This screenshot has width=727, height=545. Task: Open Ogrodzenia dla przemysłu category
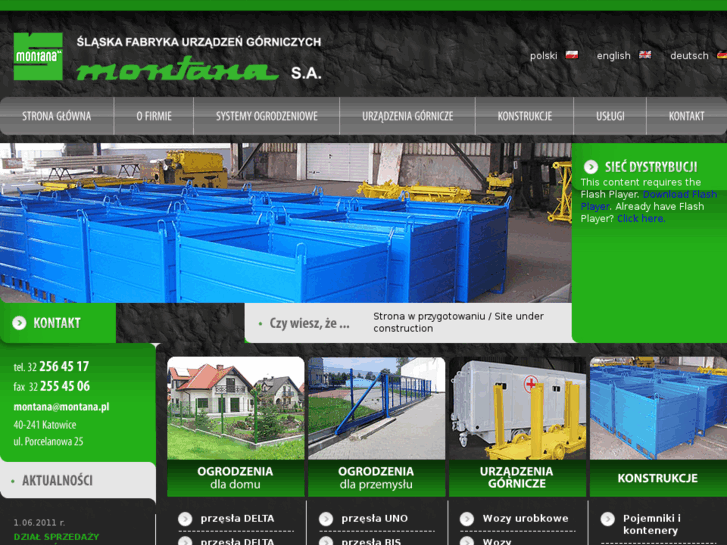pos(376,478)
